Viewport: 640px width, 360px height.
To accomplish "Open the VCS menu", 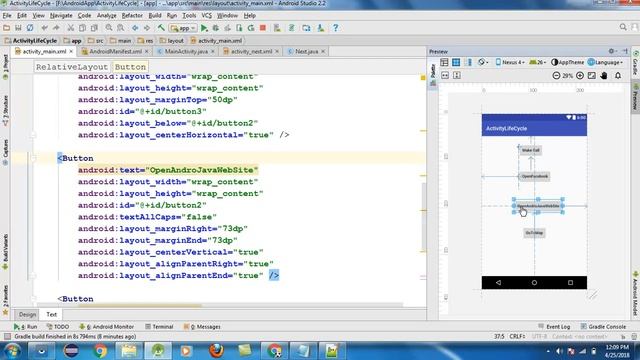I will (207, 16).
